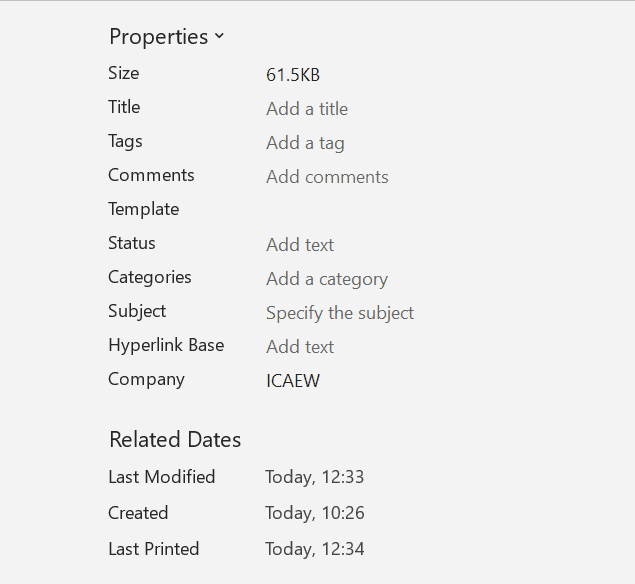The image size is (635, 584).
Task: Click the 61.5KB size value
Action: 293,75
